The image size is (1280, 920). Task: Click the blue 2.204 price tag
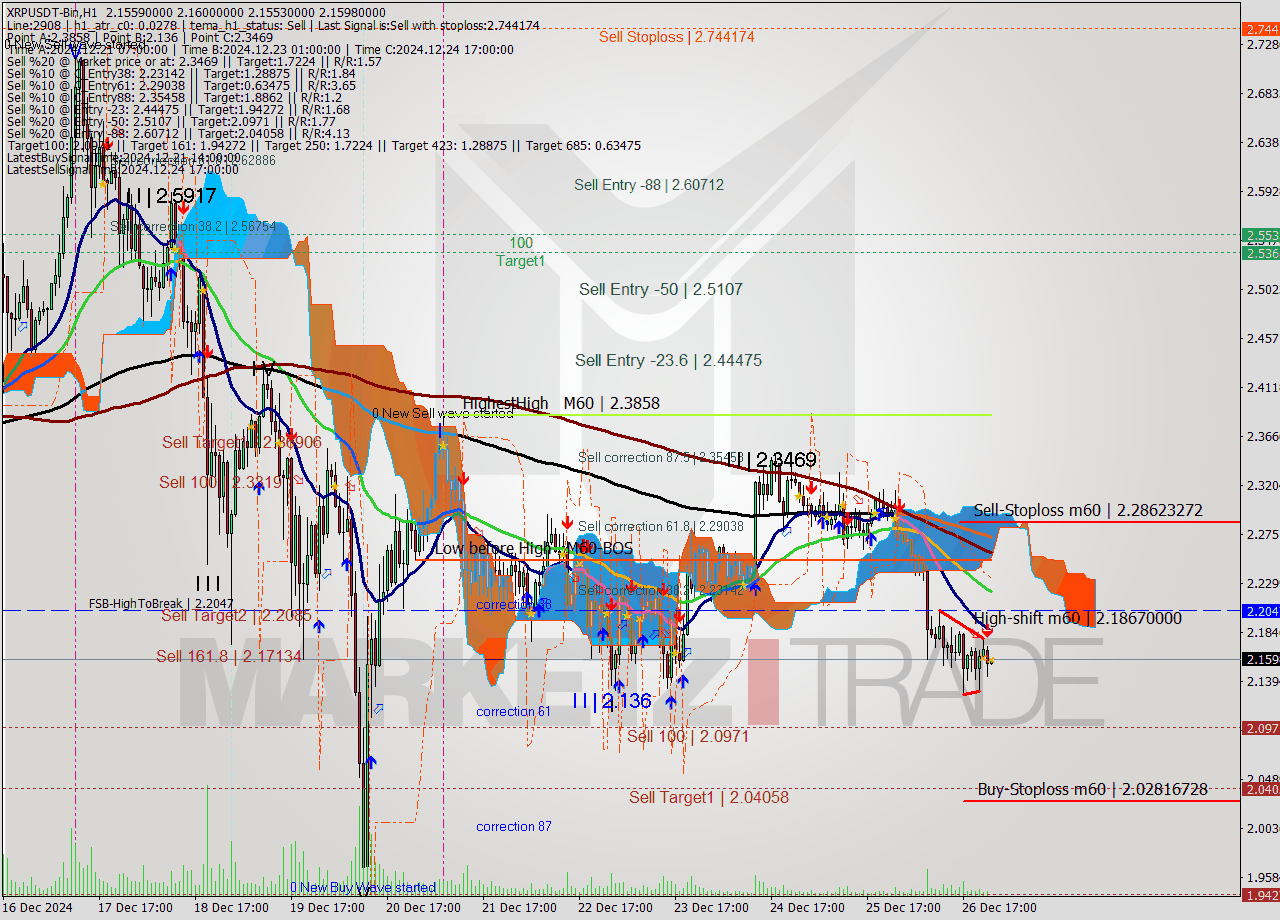tap(1260, 610)
